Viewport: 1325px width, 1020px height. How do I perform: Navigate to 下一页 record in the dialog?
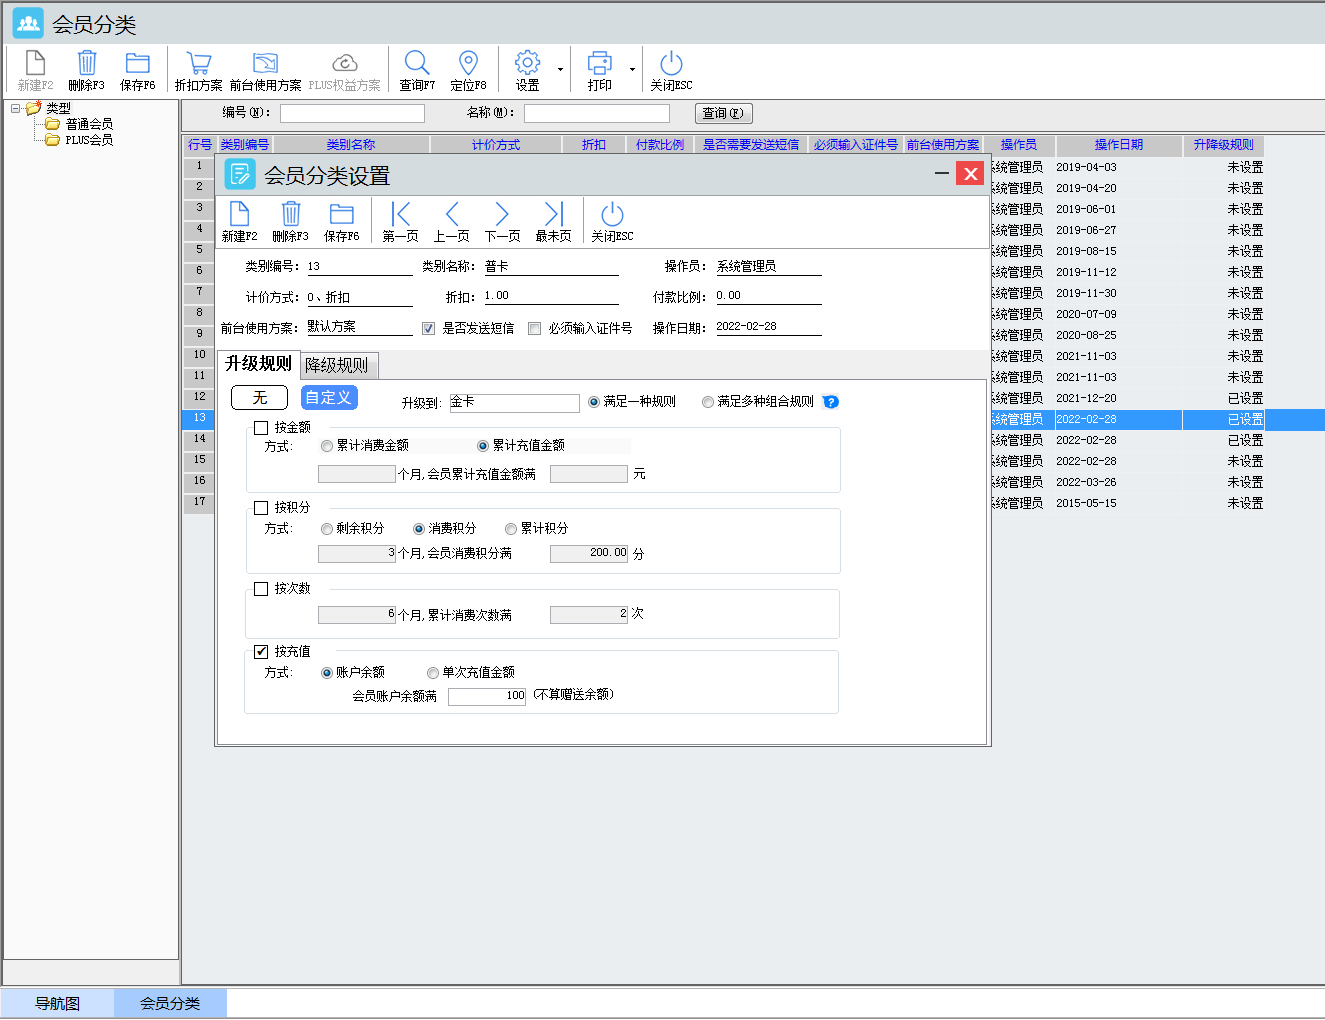coord(502,215)
